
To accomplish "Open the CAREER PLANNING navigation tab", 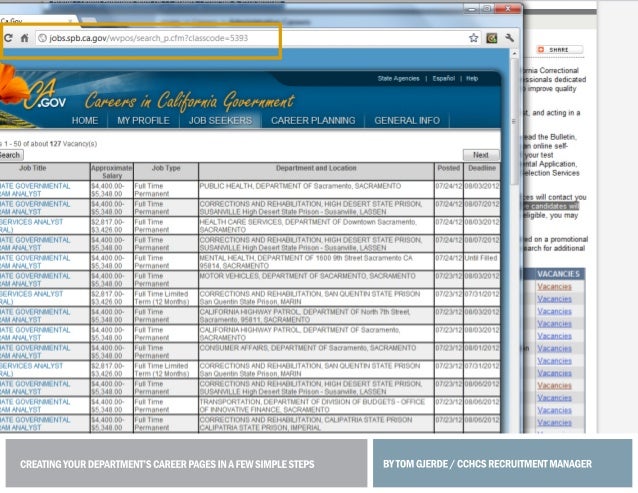I will click(x=313, y=120).
